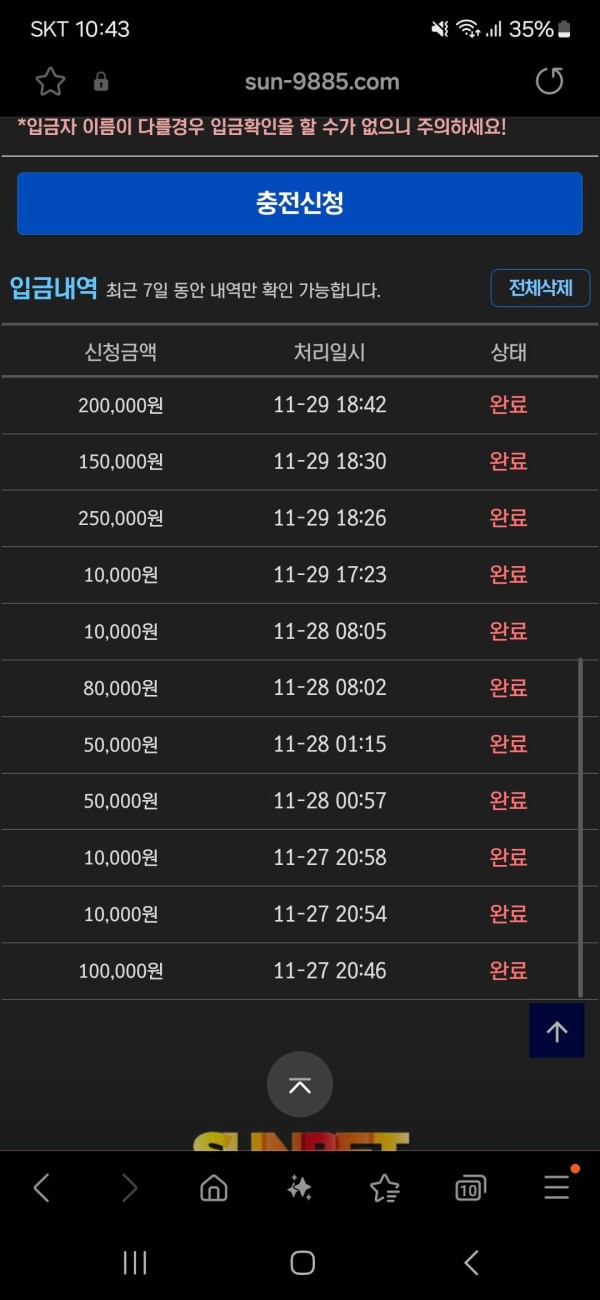Viewport: 600px width, 1300px height.
Task: Tap the bookmark star icon in address bar
Action: (50, 82)
